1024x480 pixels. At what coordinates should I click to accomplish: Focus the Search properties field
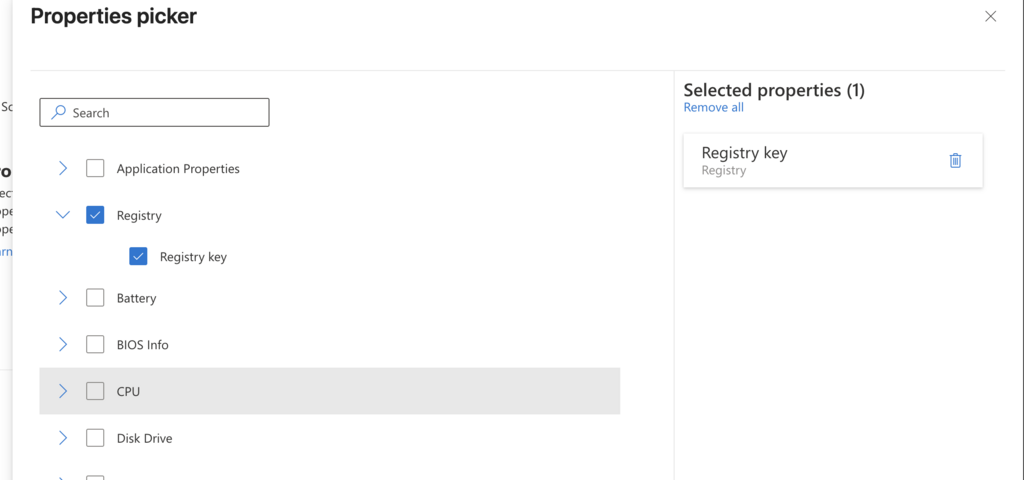click(154, 112)
